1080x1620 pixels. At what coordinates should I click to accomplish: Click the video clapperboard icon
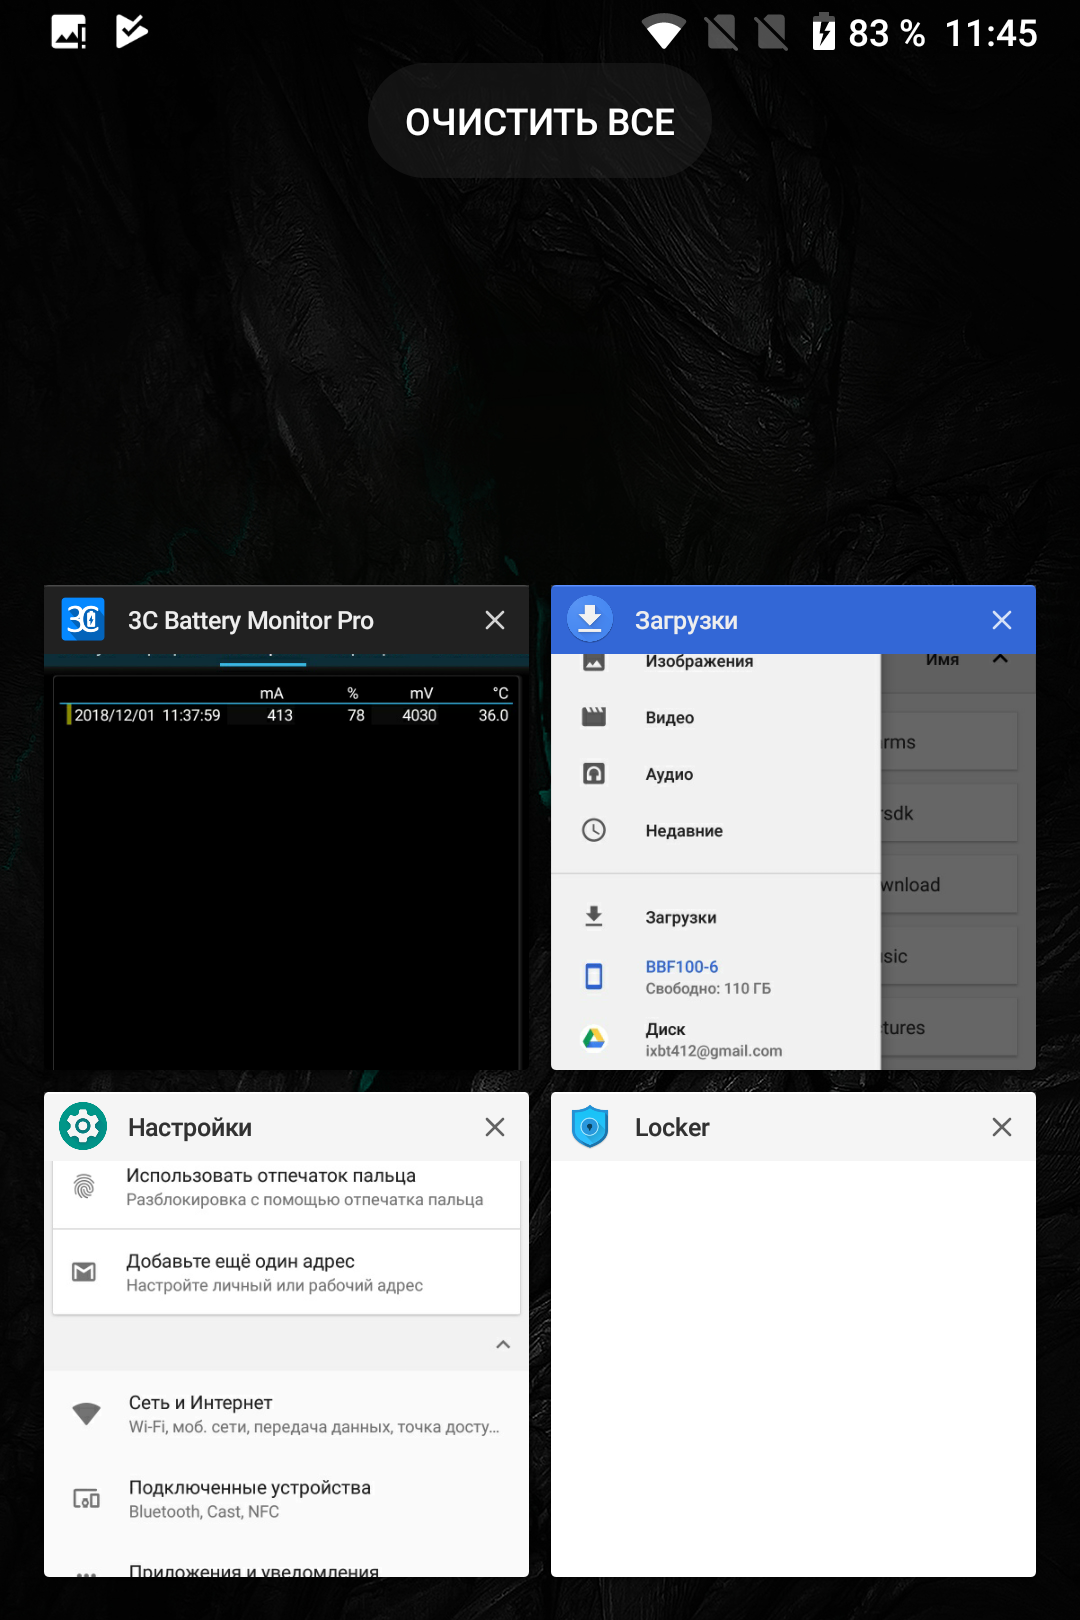(594, 717)
